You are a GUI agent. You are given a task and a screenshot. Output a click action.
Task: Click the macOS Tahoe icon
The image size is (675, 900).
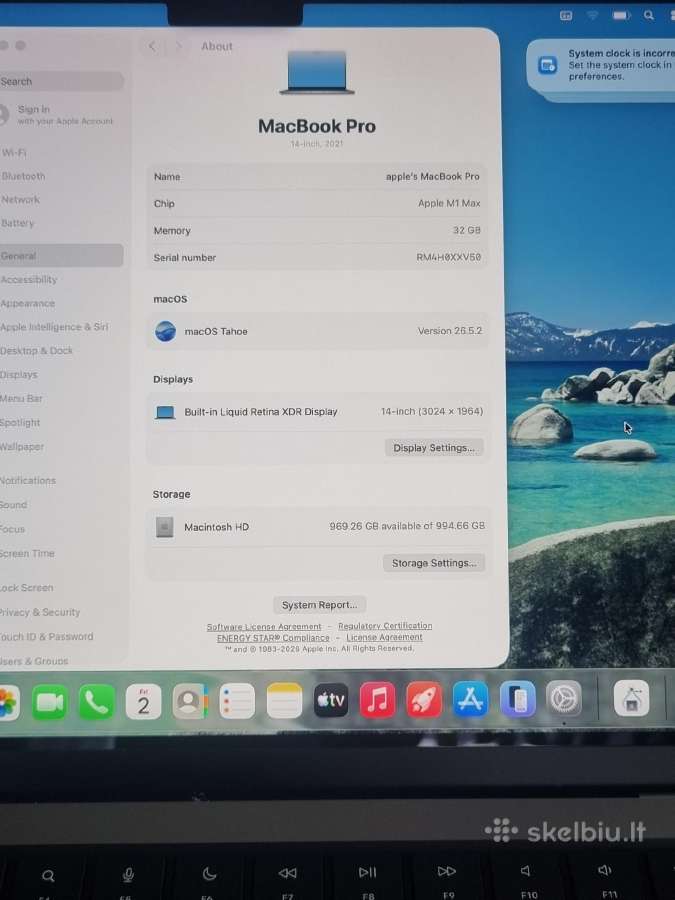[165, 331]
